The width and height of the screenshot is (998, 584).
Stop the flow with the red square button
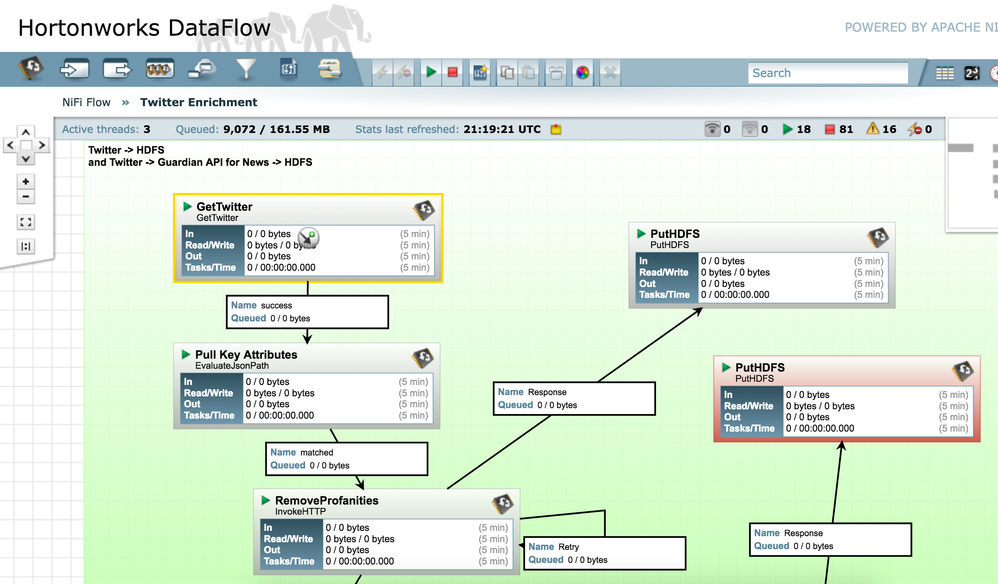452,72
